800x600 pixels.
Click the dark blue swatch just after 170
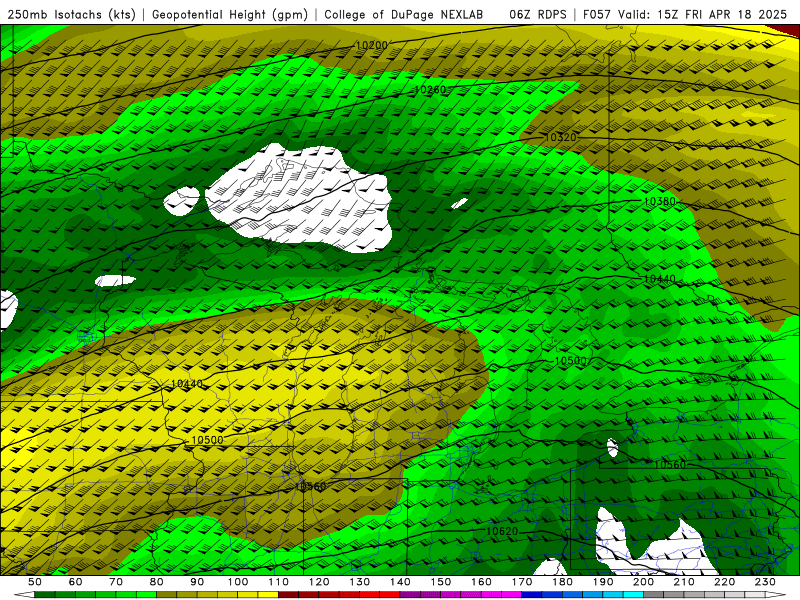[532, 595]
